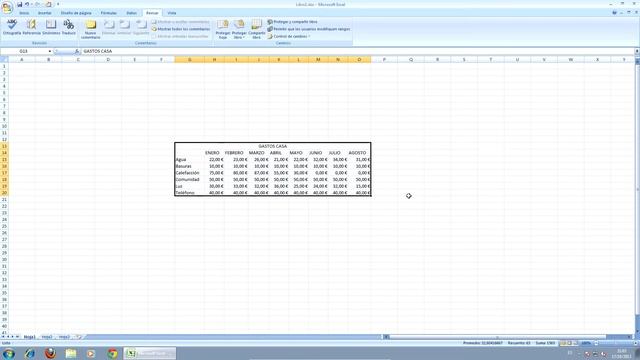Click Proteger y compartir libro
640x360 pixels.
click(292, 22)
